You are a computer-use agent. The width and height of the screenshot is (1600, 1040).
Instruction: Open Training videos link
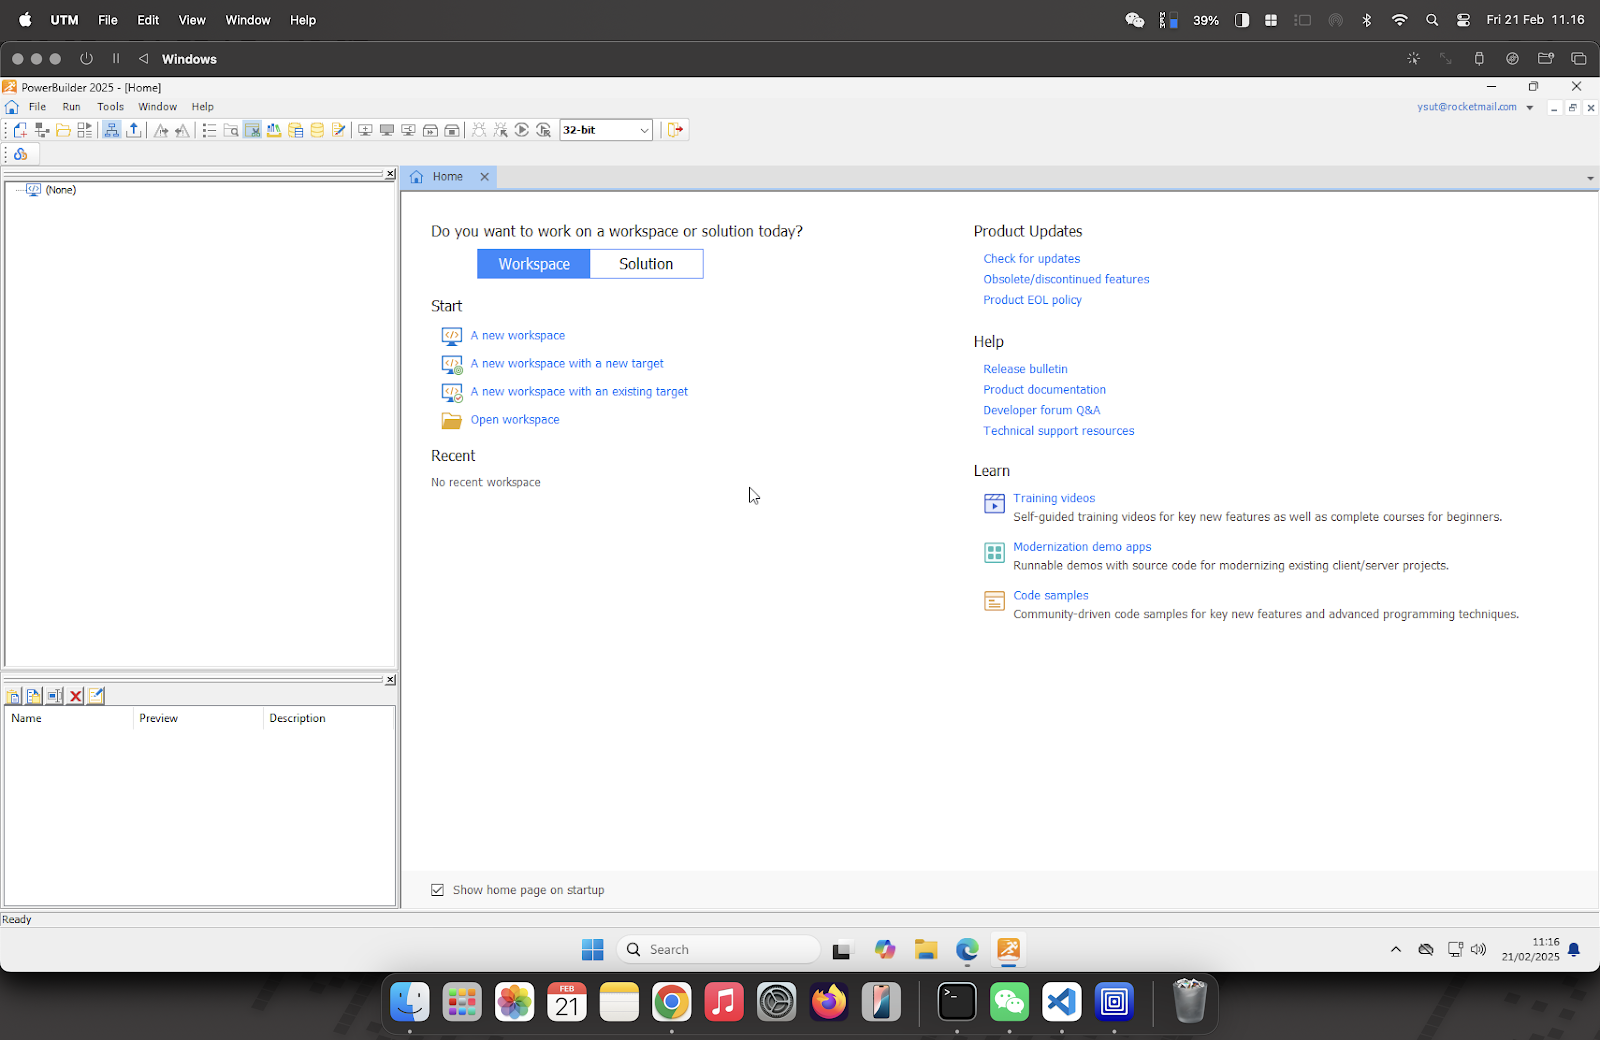(1054, 498)
